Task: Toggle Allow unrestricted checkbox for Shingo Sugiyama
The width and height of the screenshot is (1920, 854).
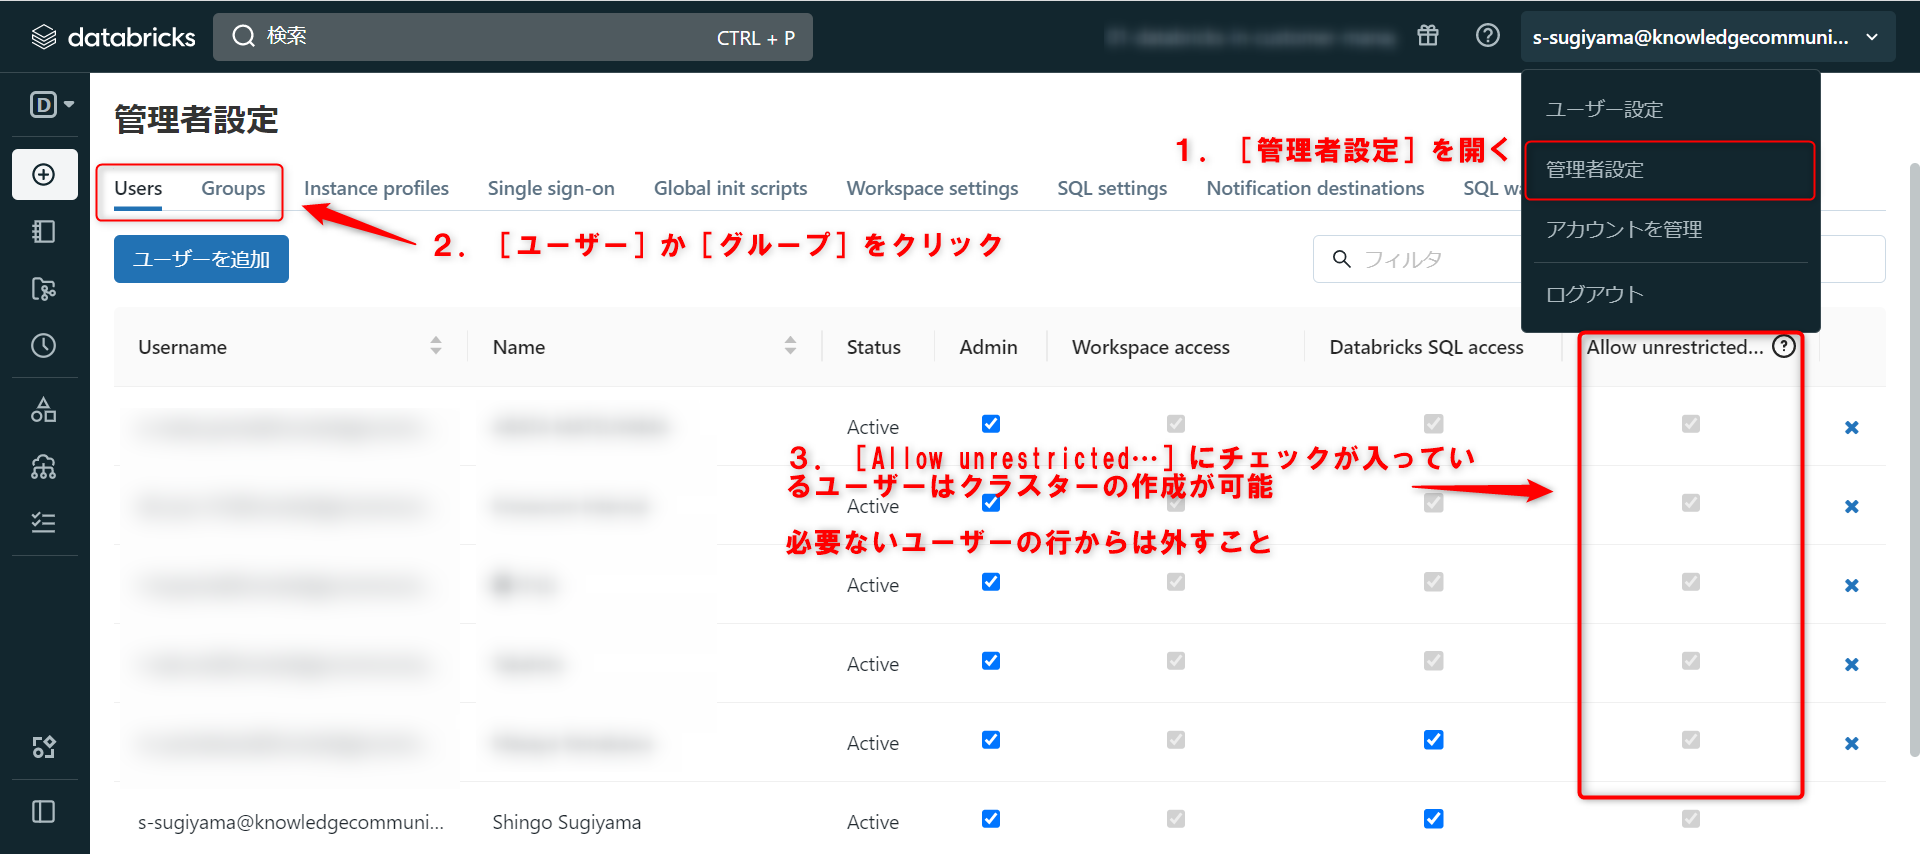Action: 1691,819
